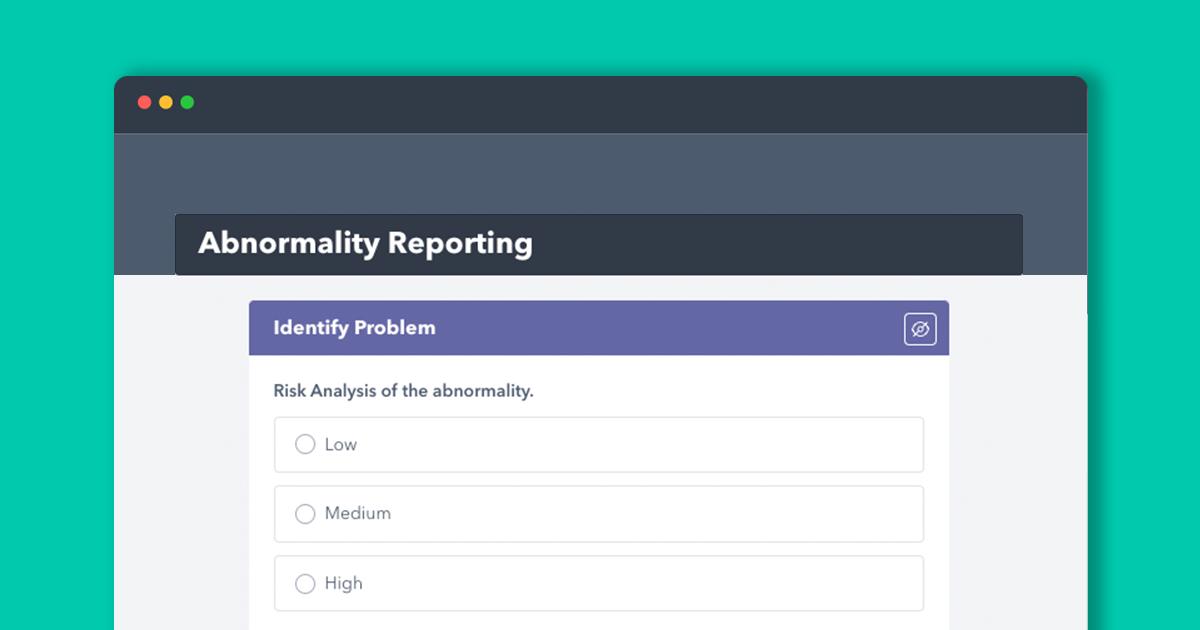Click the Identify Problem section header
The width and height of the screenshot is (1200, 630).
354,328
